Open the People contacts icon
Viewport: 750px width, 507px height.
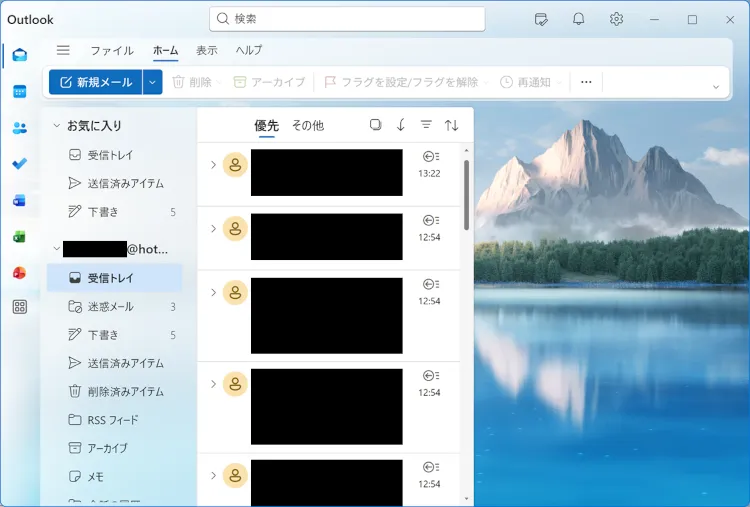20,128
